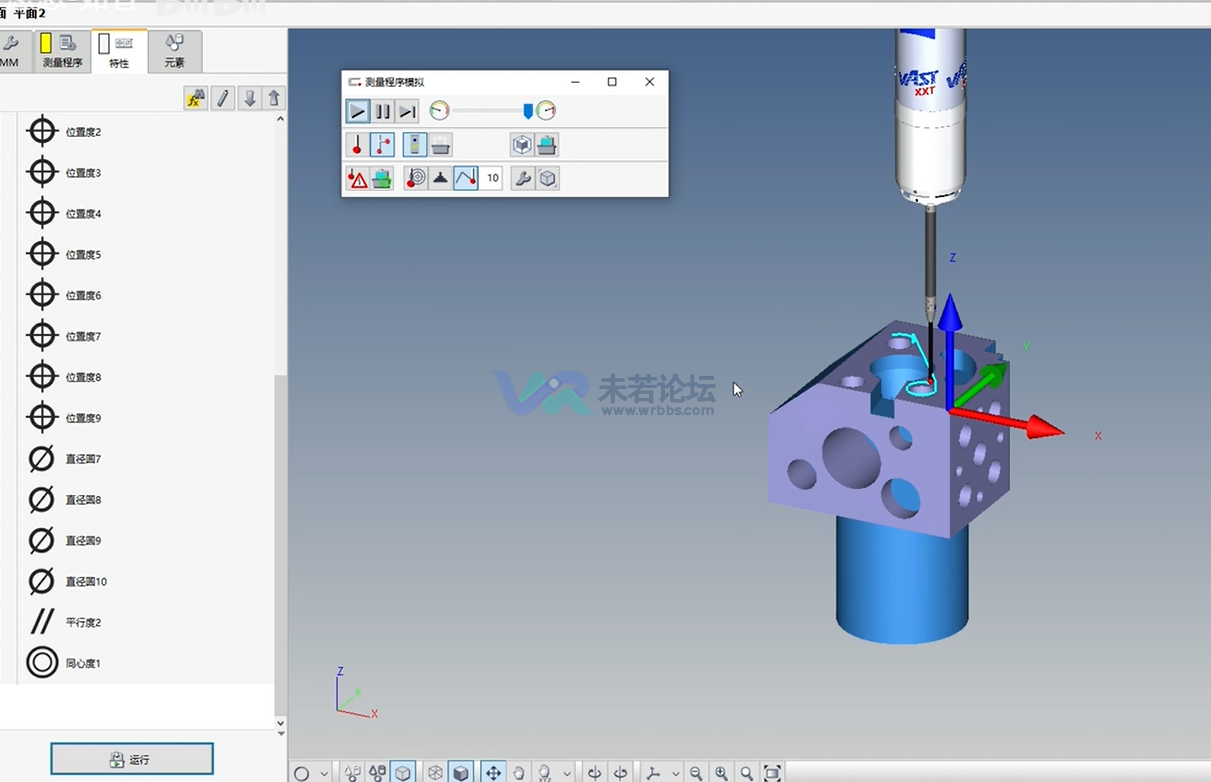This screenshot has height=782, width=1211.
Task: Select the 位置度8 characteristic
Action: [64, 377]
